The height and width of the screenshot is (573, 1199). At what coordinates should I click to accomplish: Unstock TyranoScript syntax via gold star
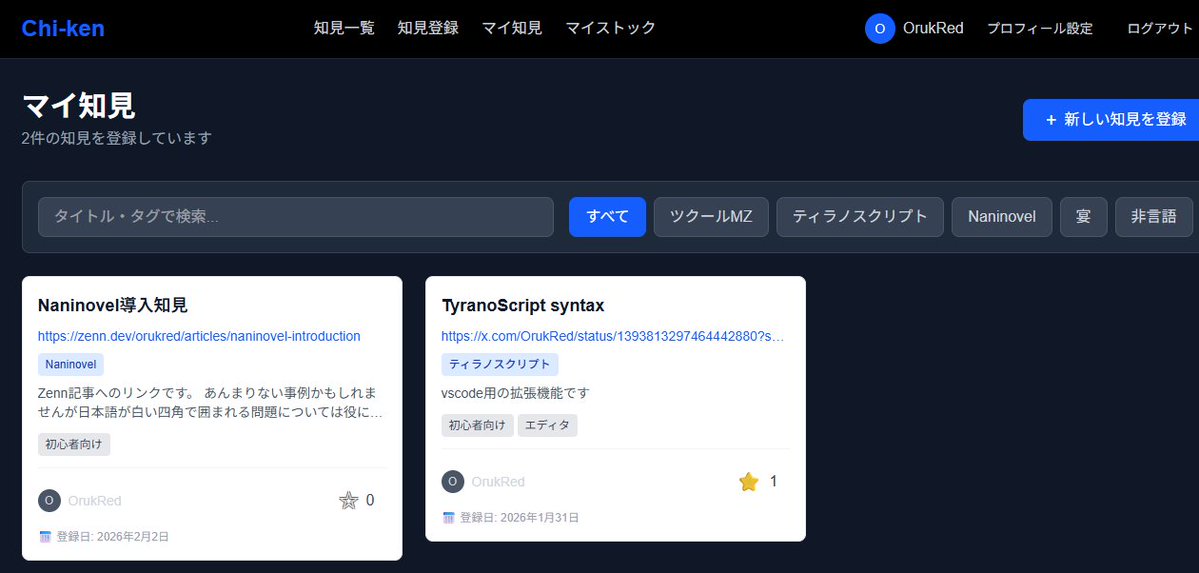point(749,481)
